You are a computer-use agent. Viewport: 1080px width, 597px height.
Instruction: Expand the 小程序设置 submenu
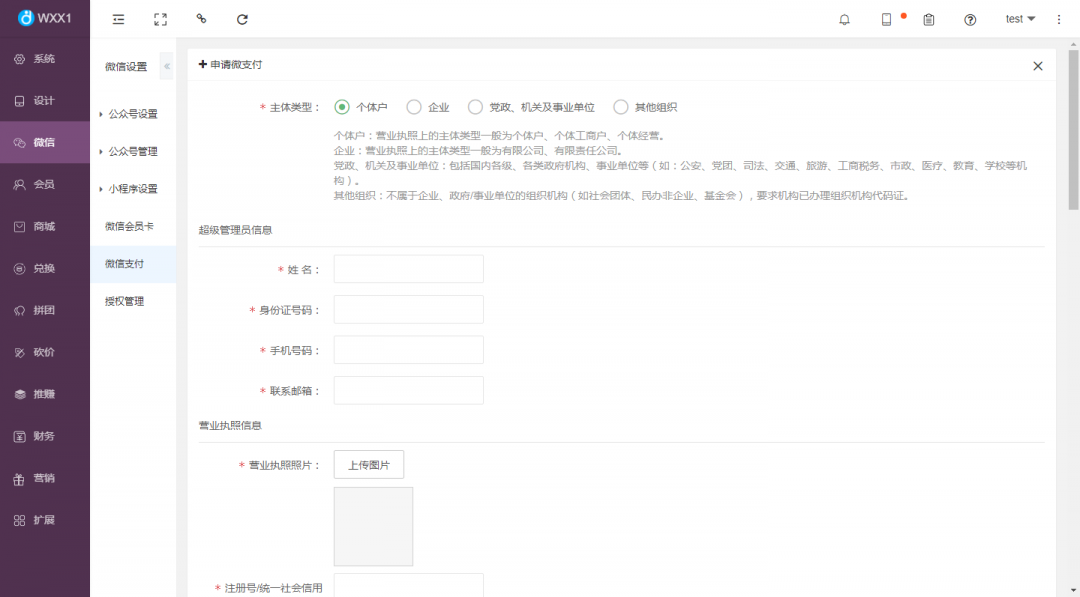[132, 189]
